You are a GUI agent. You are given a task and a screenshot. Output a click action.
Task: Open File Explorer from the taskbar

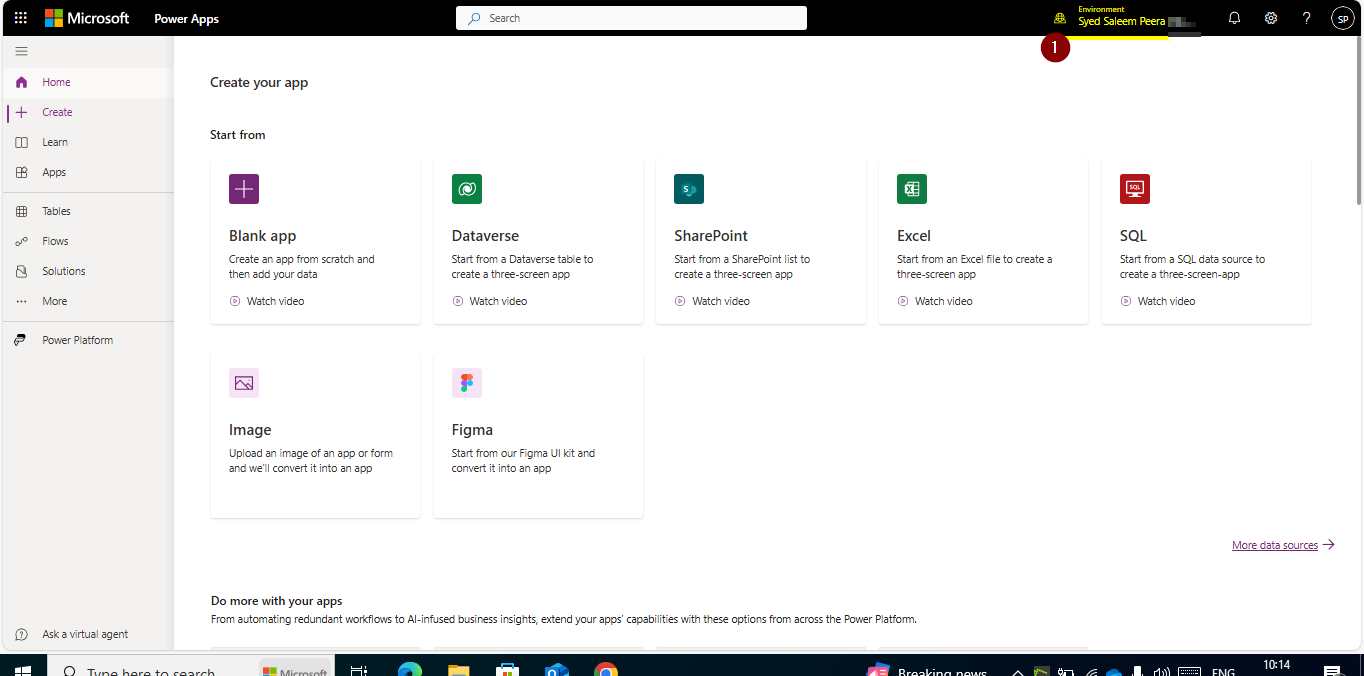tap(458, 670)
